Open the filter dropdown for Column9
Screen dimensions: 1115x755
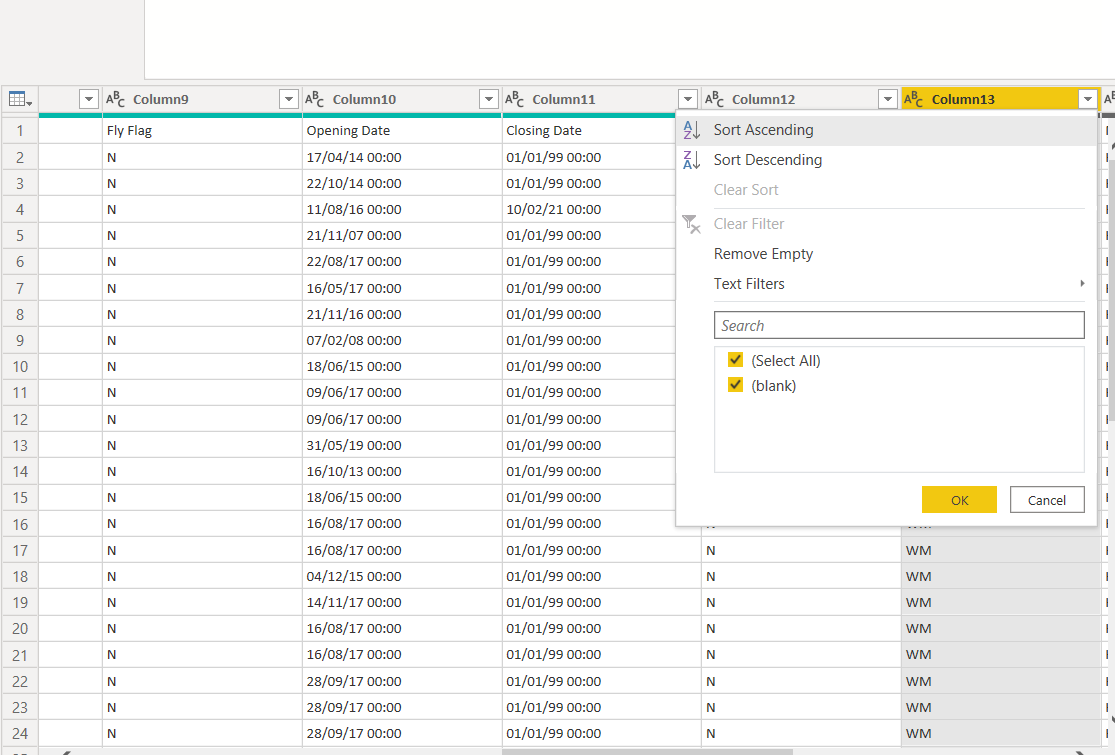click(x=289, y=100)
